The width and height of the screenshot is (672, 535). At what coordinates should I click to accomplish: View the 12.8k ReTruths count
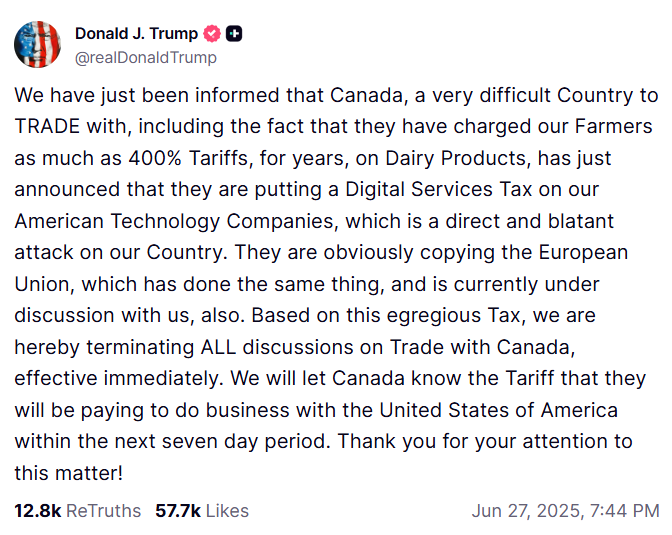(38, 511)
